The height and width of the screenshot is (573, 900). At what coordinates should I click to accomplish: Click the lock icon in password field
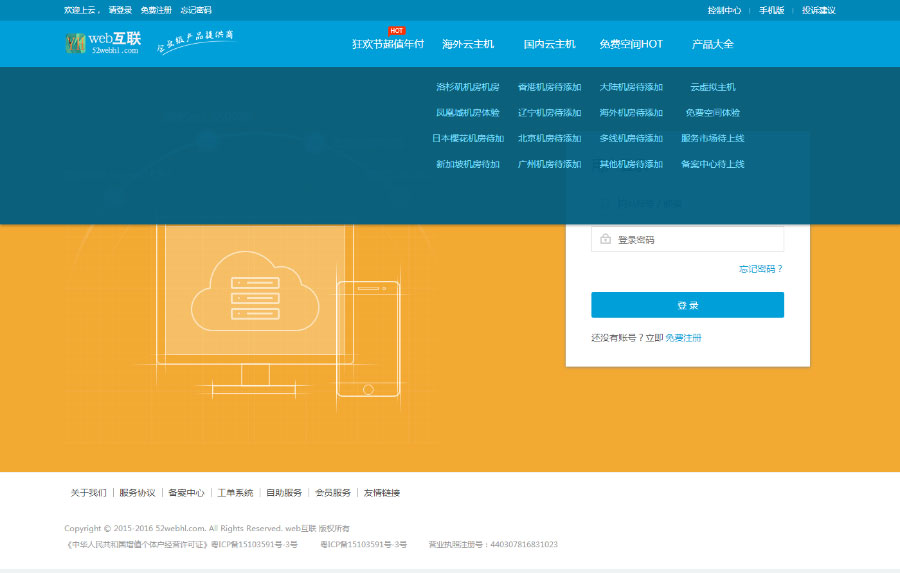[605, 240]
